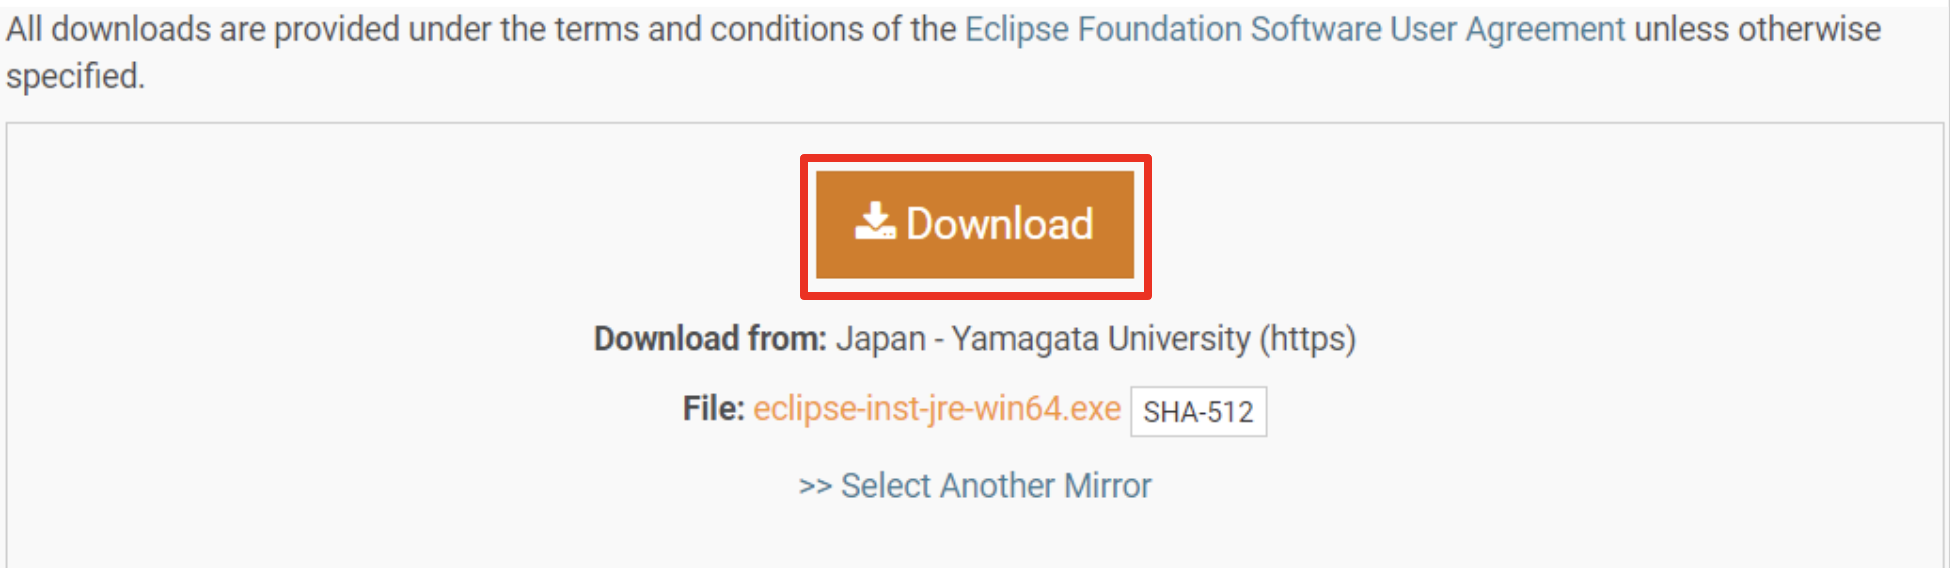
Task: Click the orange Download button
Action: point(975,224)
